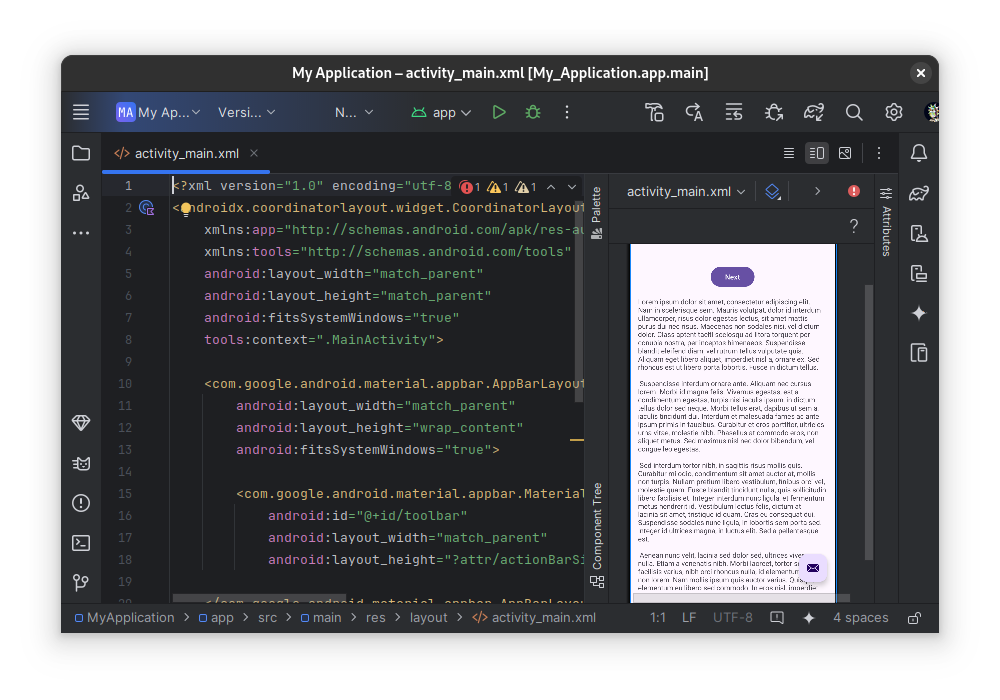Open the Git tool window branch icon

click(81, 583)
